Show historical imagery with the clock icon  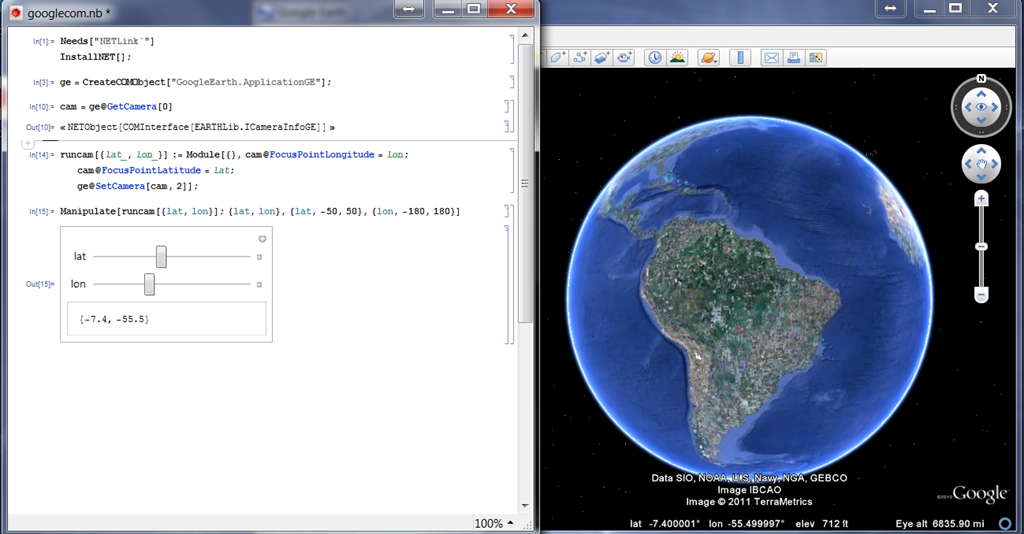pyautogui.click(x=654, y=57)
